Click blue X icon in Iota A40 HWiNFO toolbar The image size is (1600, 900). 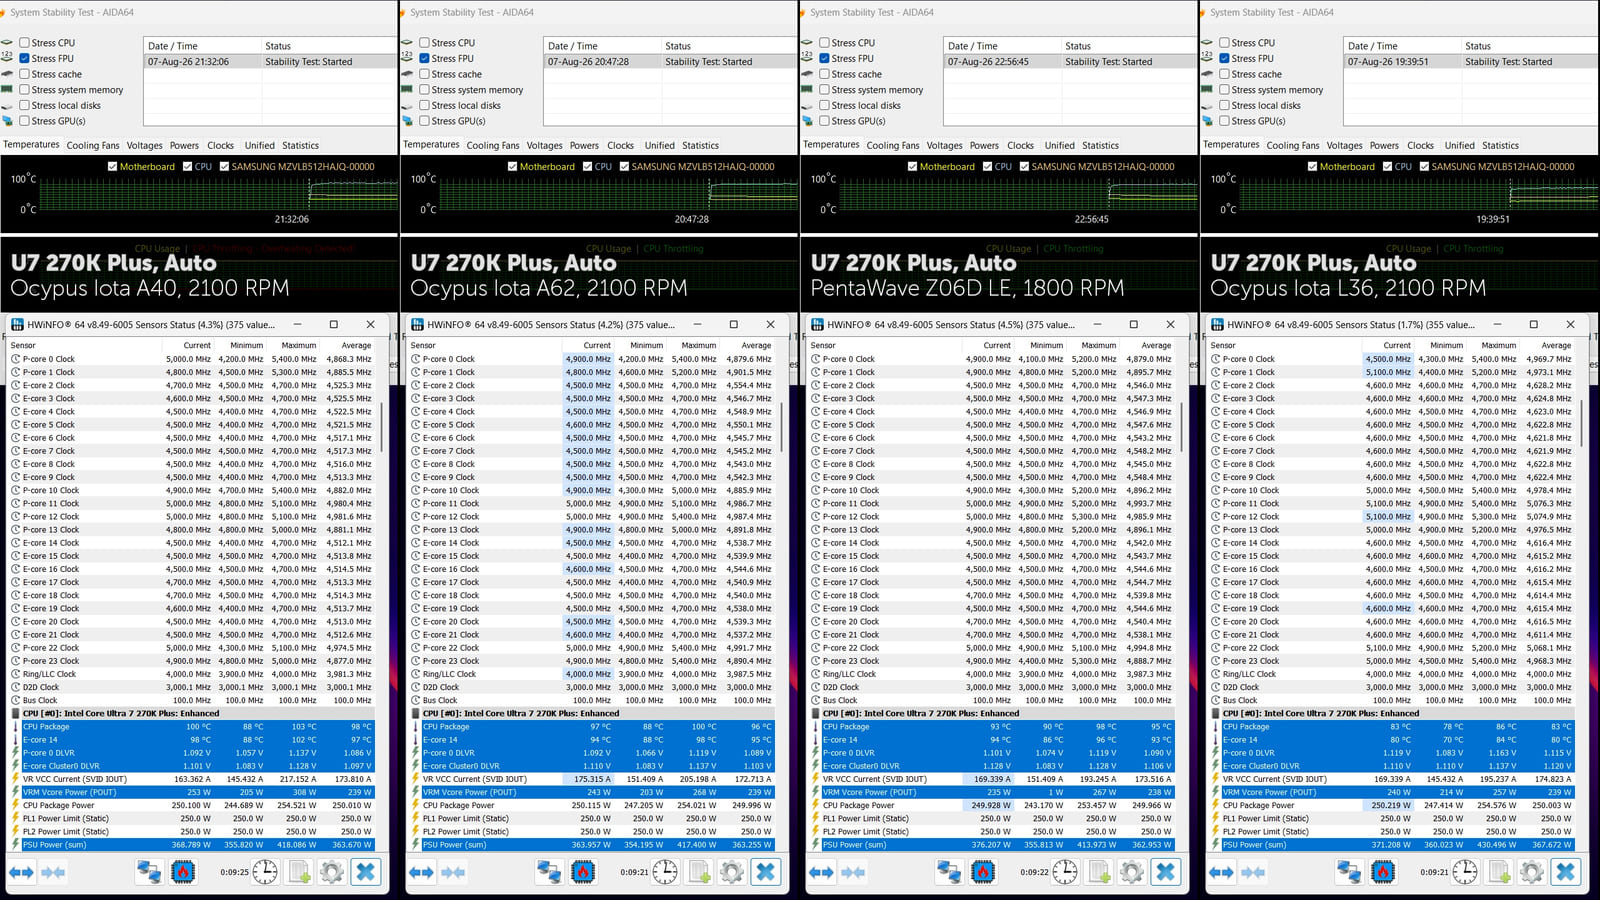(366, 872)
